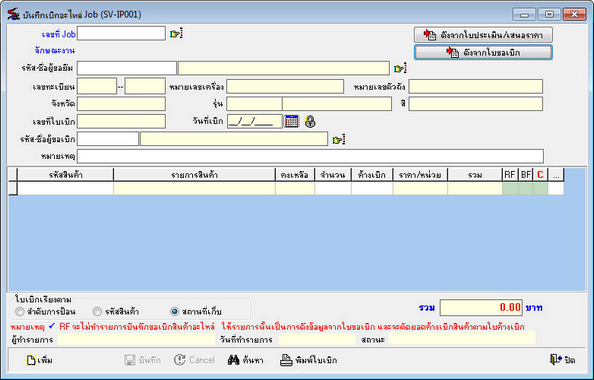Select the ลำดับการป้อน radio button
The image size is (594, 380).
(20, 312)
